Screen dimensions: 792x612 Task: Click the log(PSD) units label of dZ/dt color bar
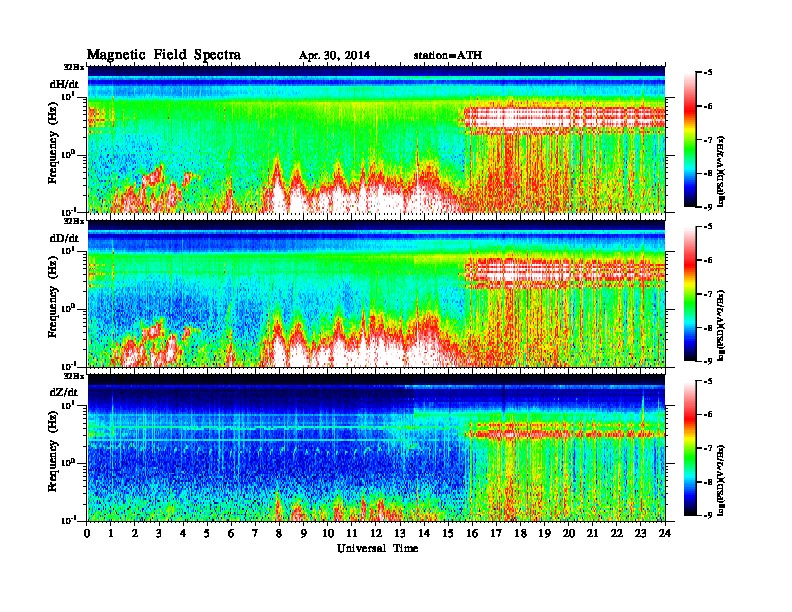point(722,480)
